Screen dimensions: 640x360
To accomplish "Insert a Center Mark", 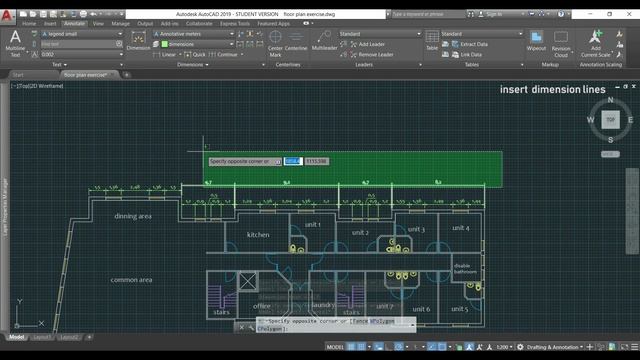I will (x=276, y=43).
